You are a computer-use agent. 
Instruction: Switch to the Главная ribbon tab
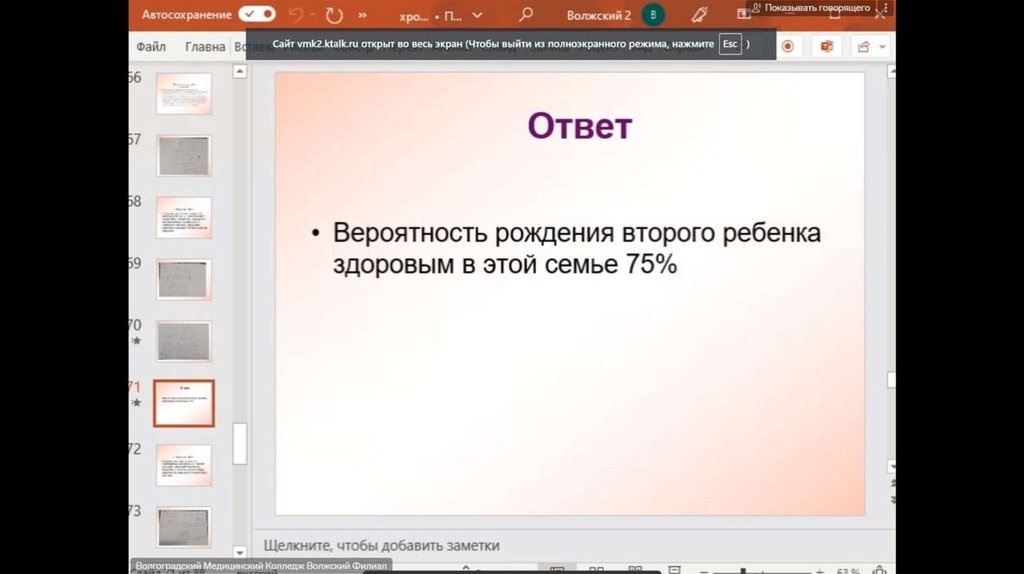(x=205, y=46)
